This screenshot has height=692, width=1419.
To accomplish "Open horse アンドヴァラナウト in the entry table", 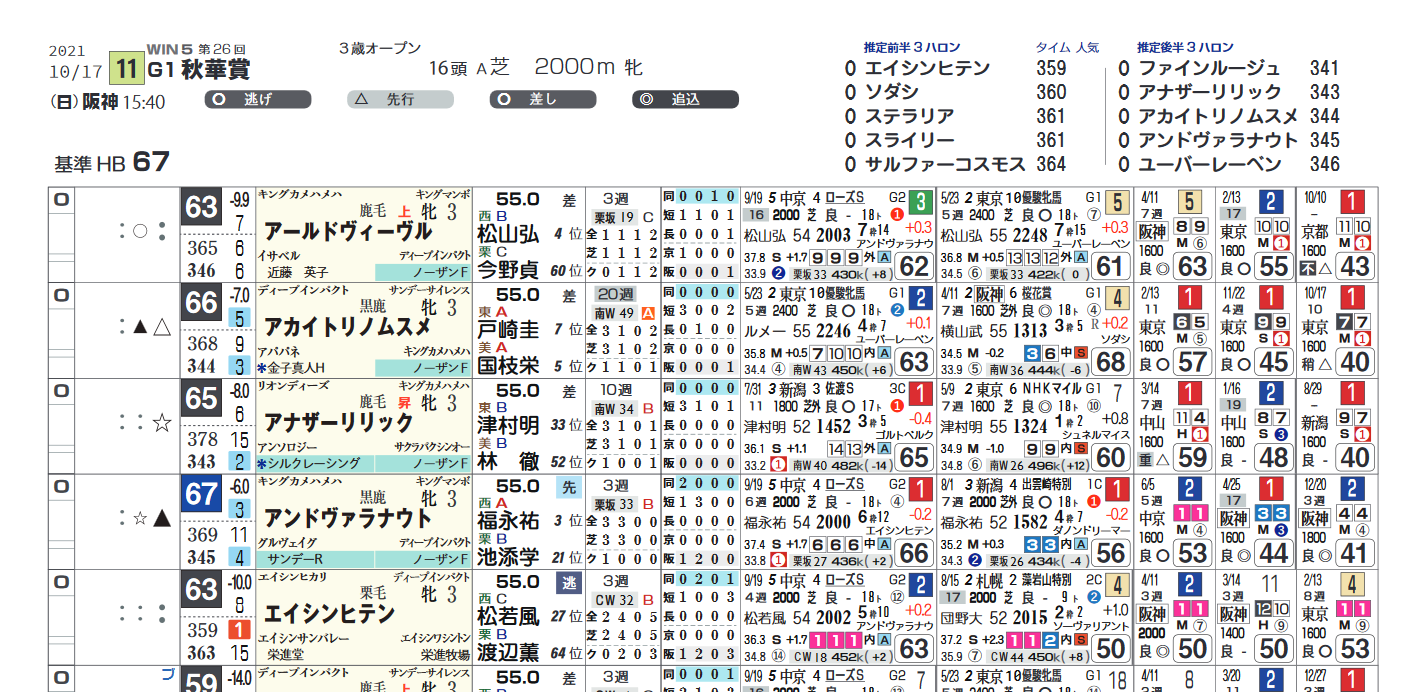I will point(348,518).
